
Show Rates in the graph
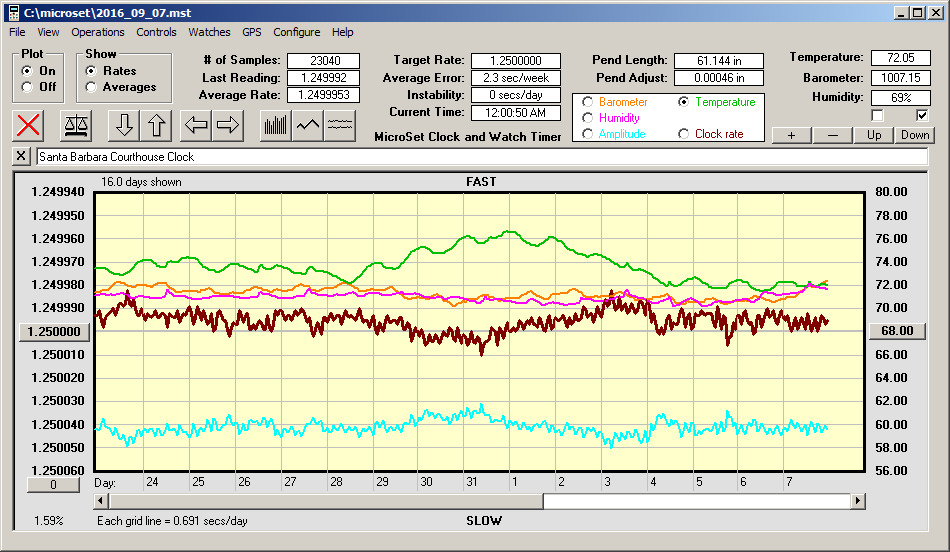pyautogui.click(x=91, y=71)
